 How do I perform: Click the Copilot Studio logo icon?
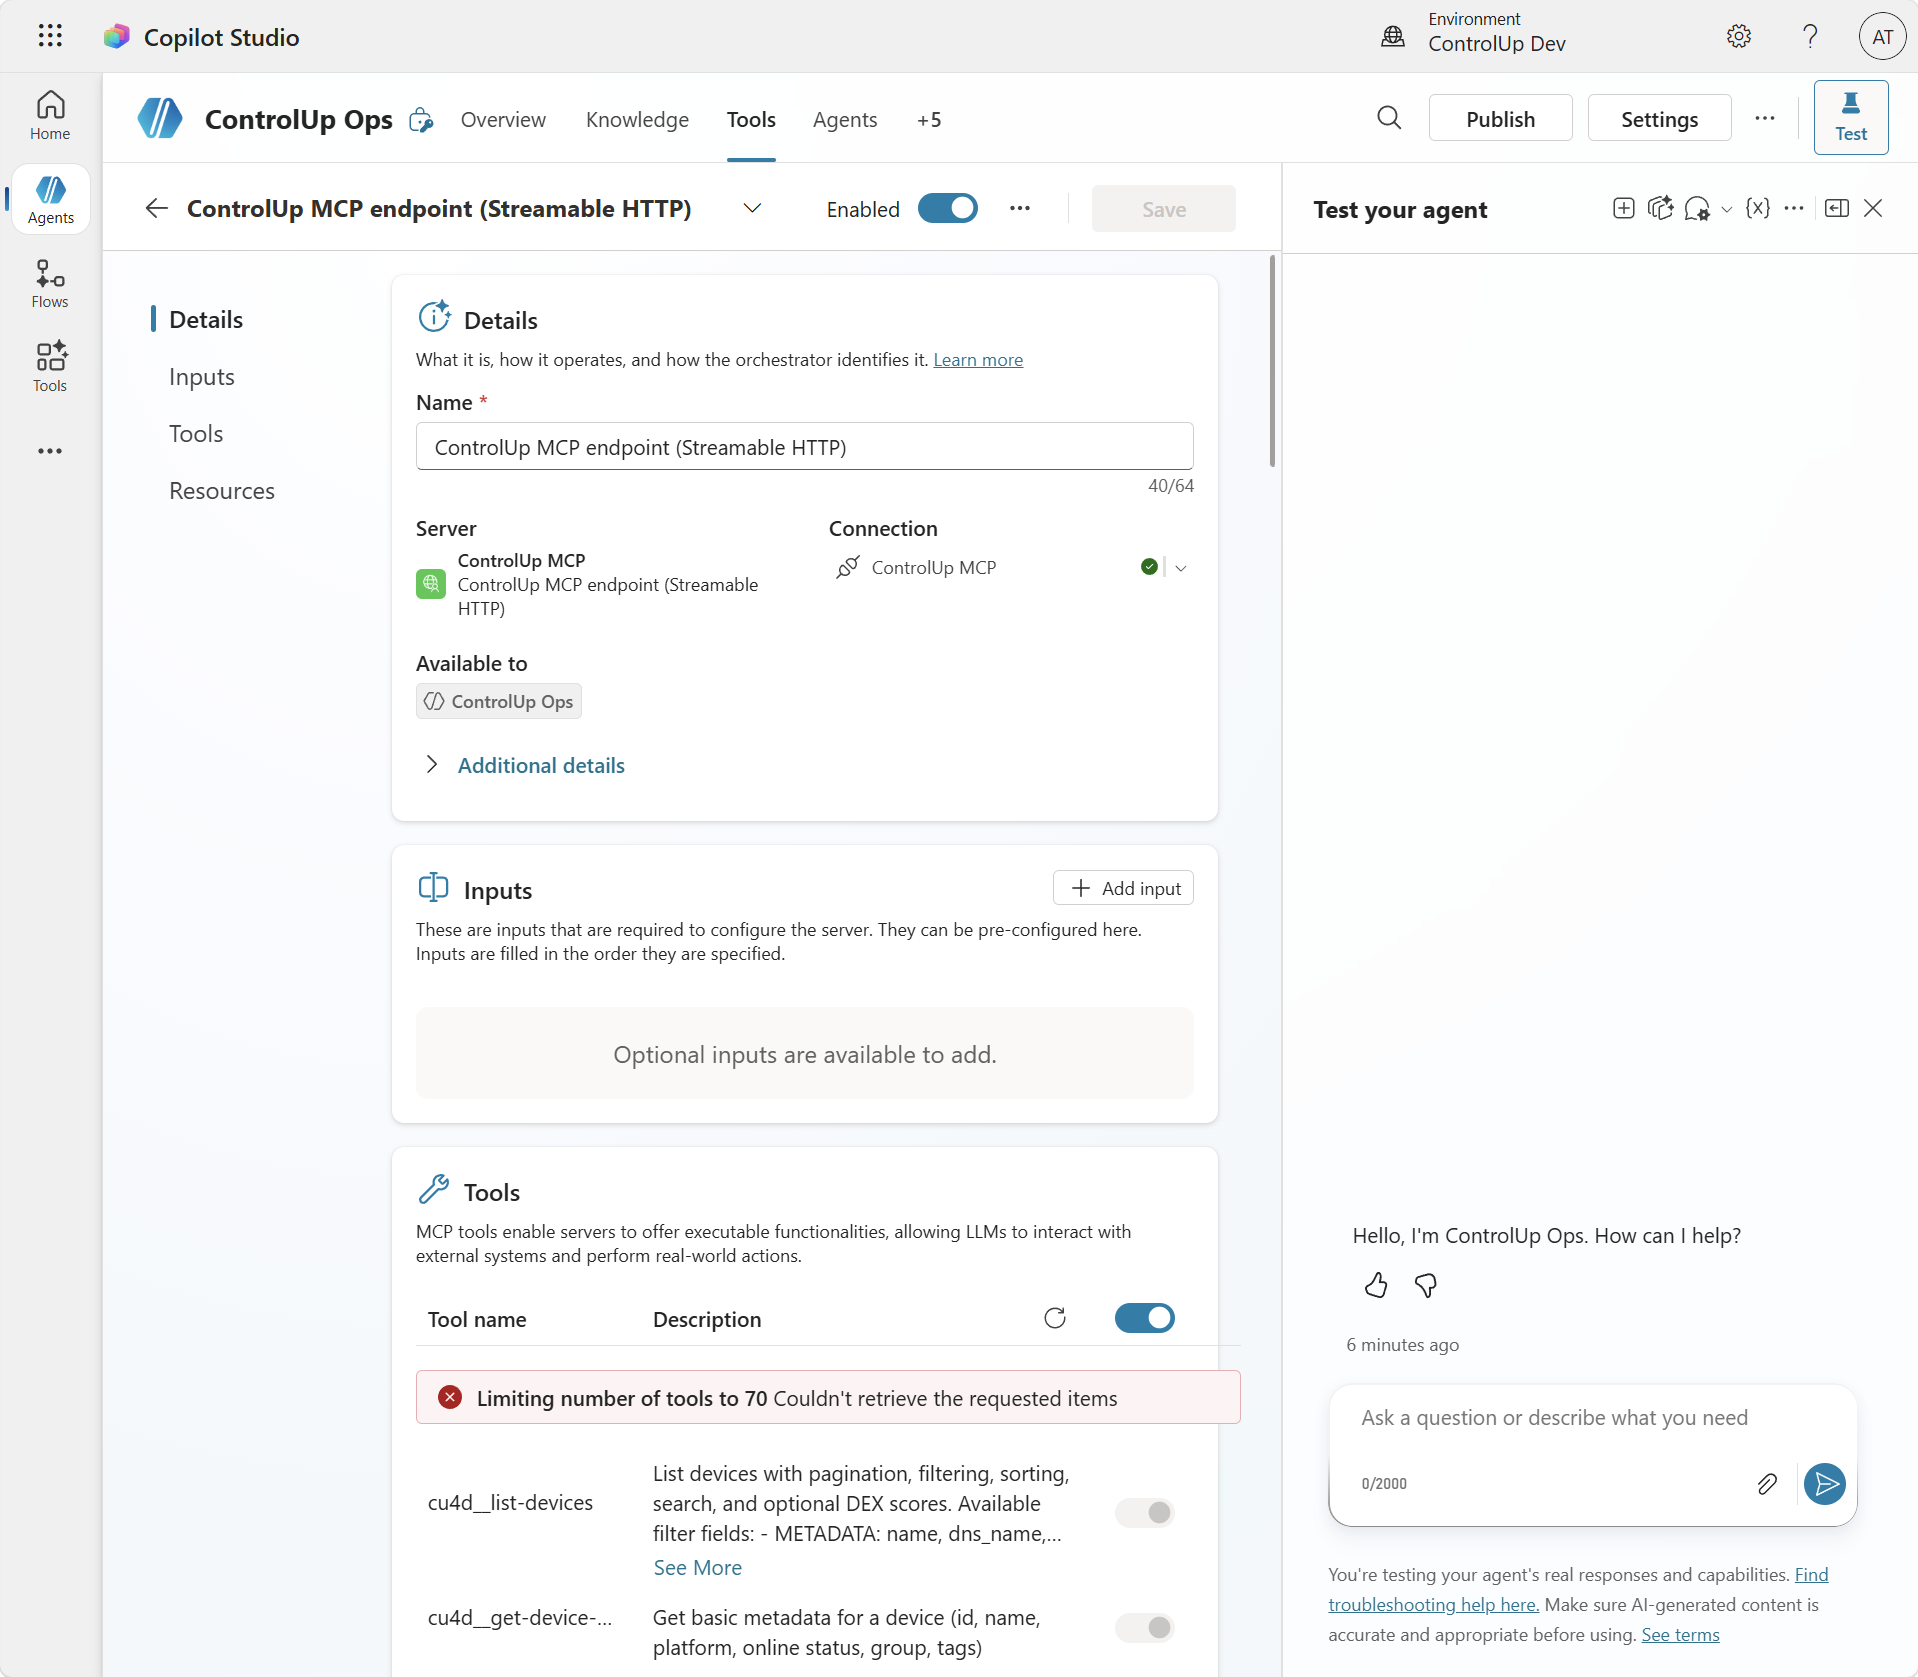[x=117, y=37]
